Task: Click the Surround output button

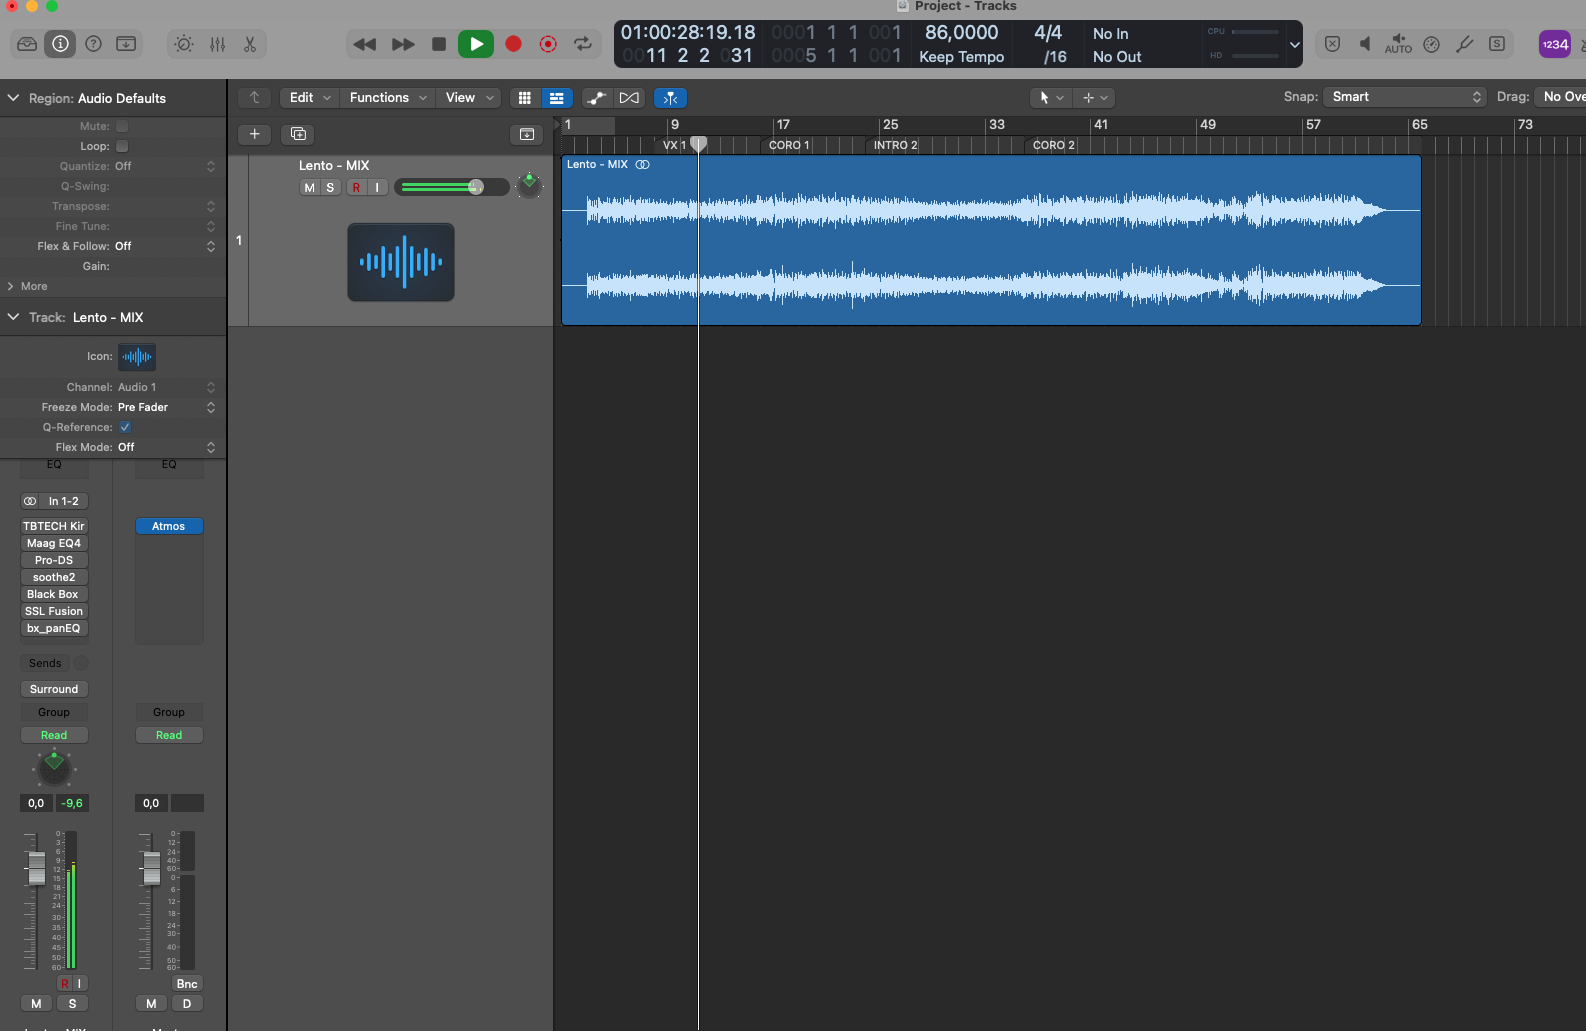Action: point(54,689)
